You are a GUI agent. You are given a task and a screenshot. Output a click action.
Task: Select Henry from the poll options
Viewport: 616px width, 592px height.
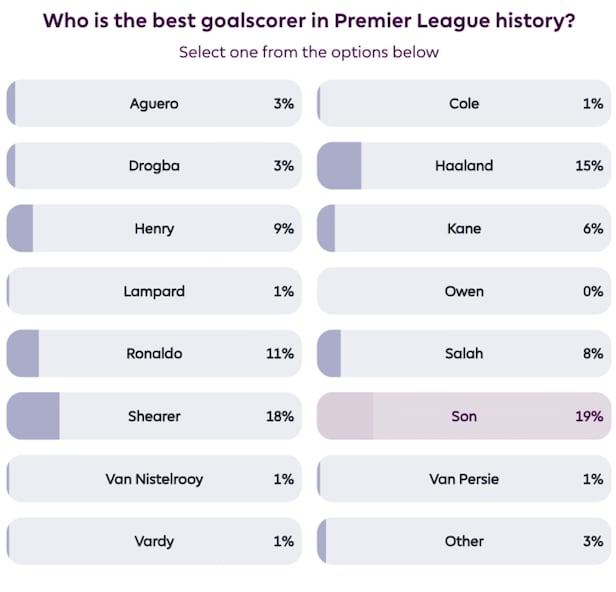coord(154,228)
